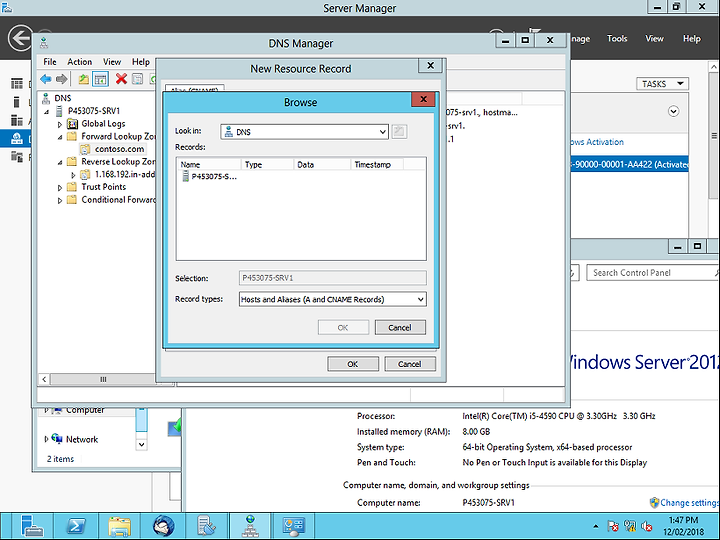Click the forward arrow in DNS Manager toolbar
The height and width of the screenshot is (540, 720).
tap(62, 79)
